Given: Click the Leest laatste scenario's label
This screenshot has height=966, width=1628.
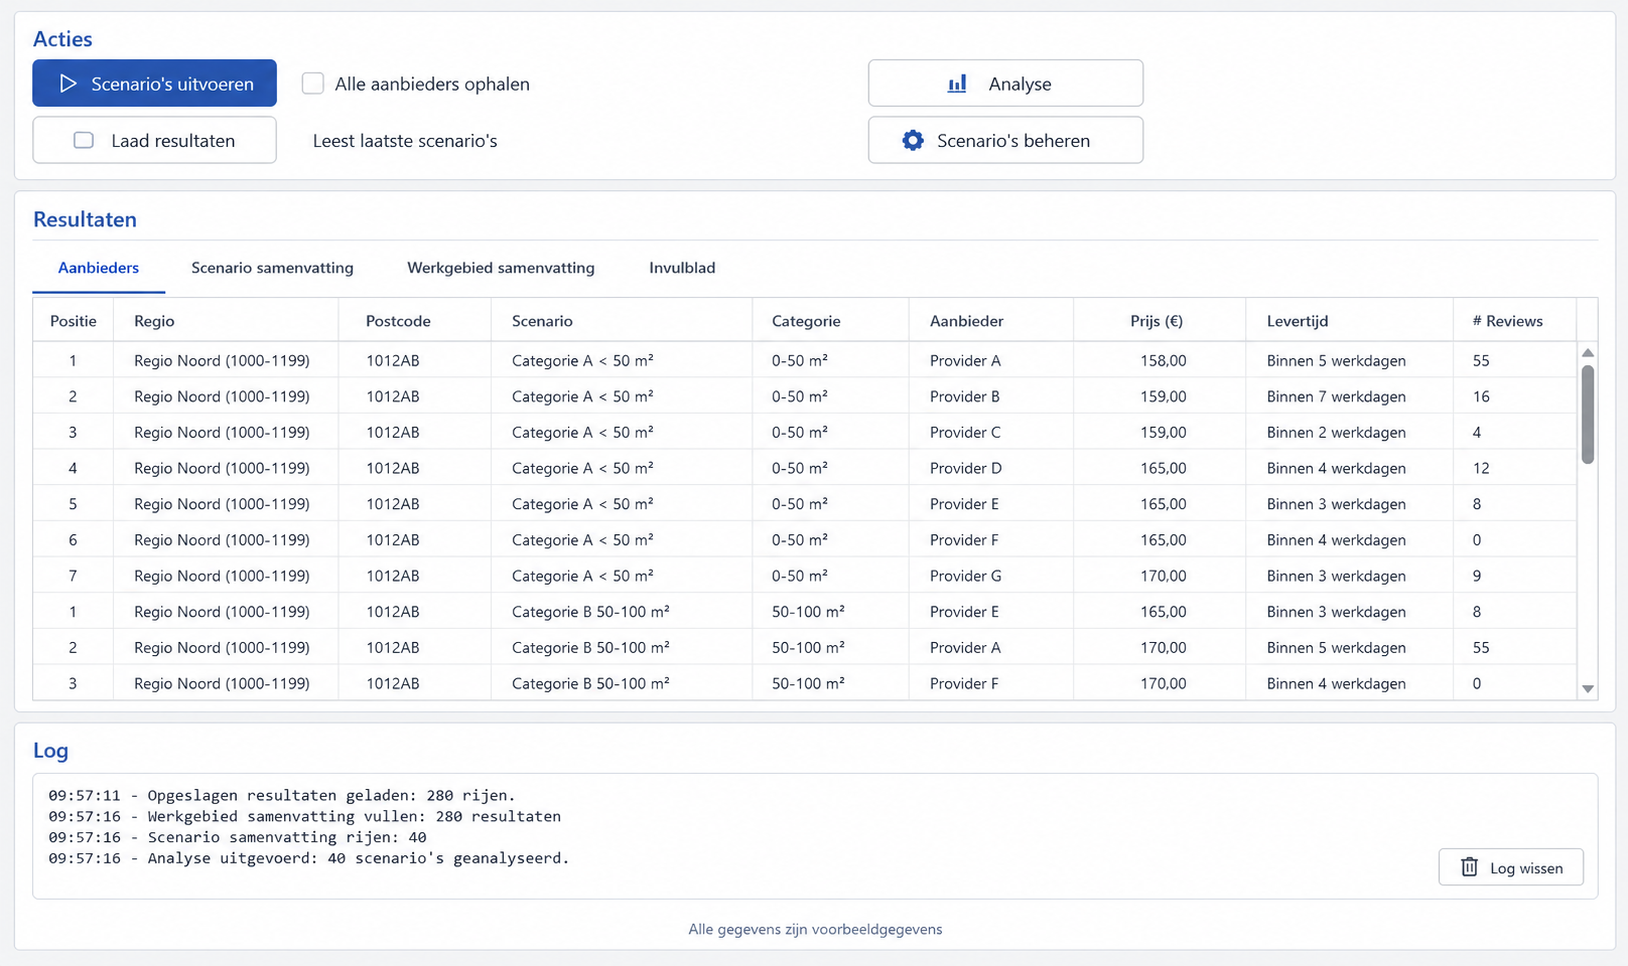Looking at the screenshot, I should (x=405, y=141).
